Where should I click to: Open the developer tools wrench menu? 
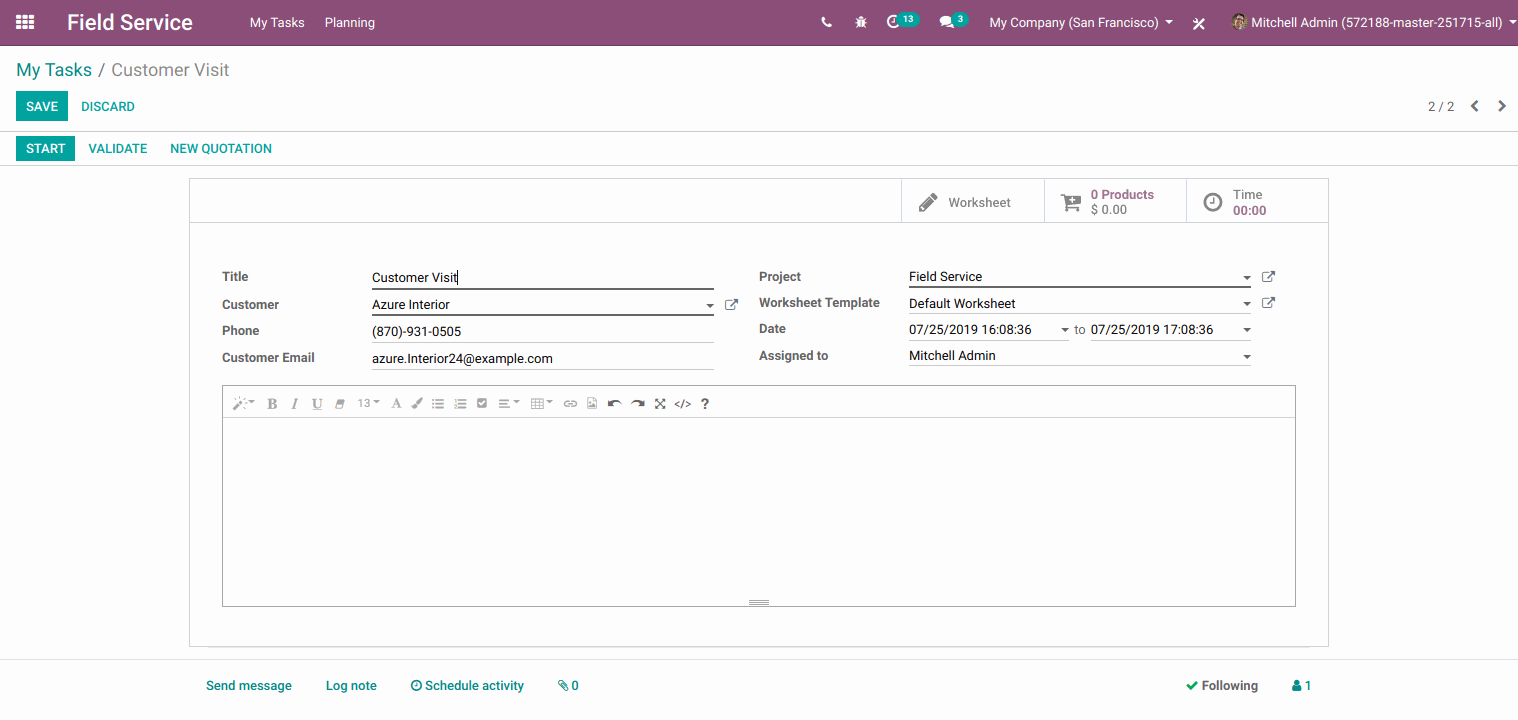(x=1198, y=22)
